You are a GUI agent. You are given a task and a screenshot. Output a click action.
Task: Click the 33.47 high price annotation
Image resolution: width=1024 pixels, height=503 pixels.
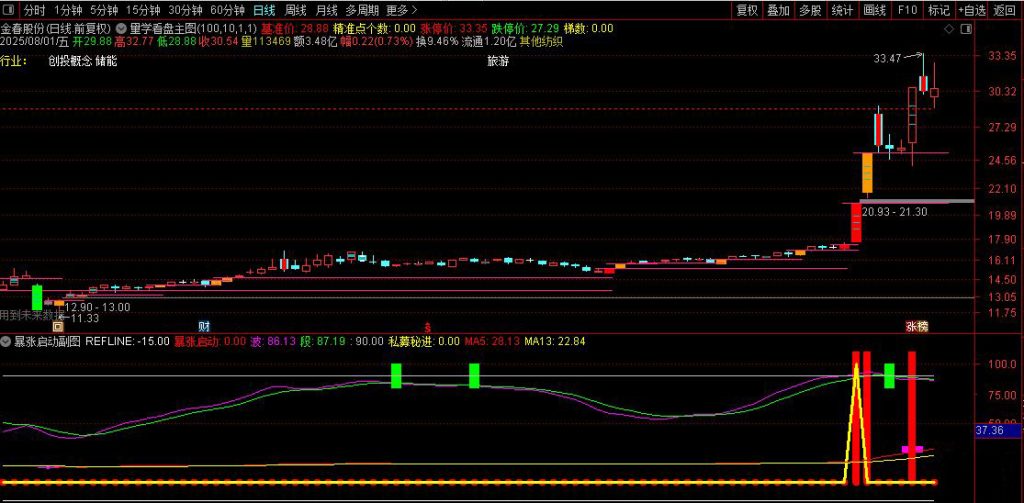tap(887, 60)
